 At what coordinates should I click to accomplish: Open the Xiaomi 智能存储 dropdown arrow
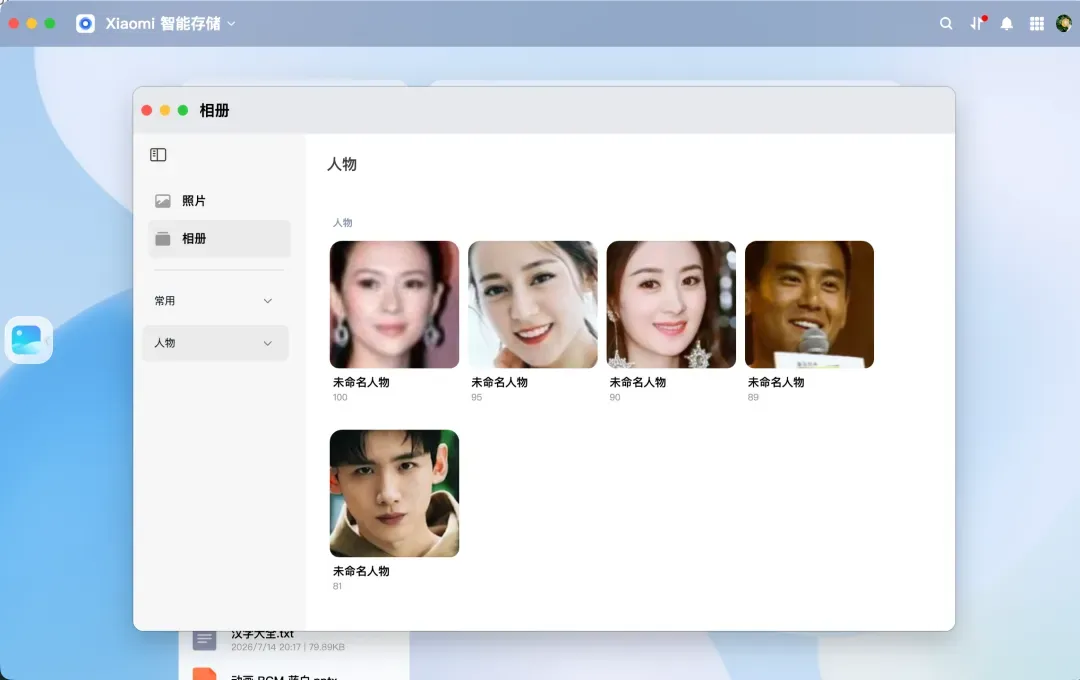(231, 23)
